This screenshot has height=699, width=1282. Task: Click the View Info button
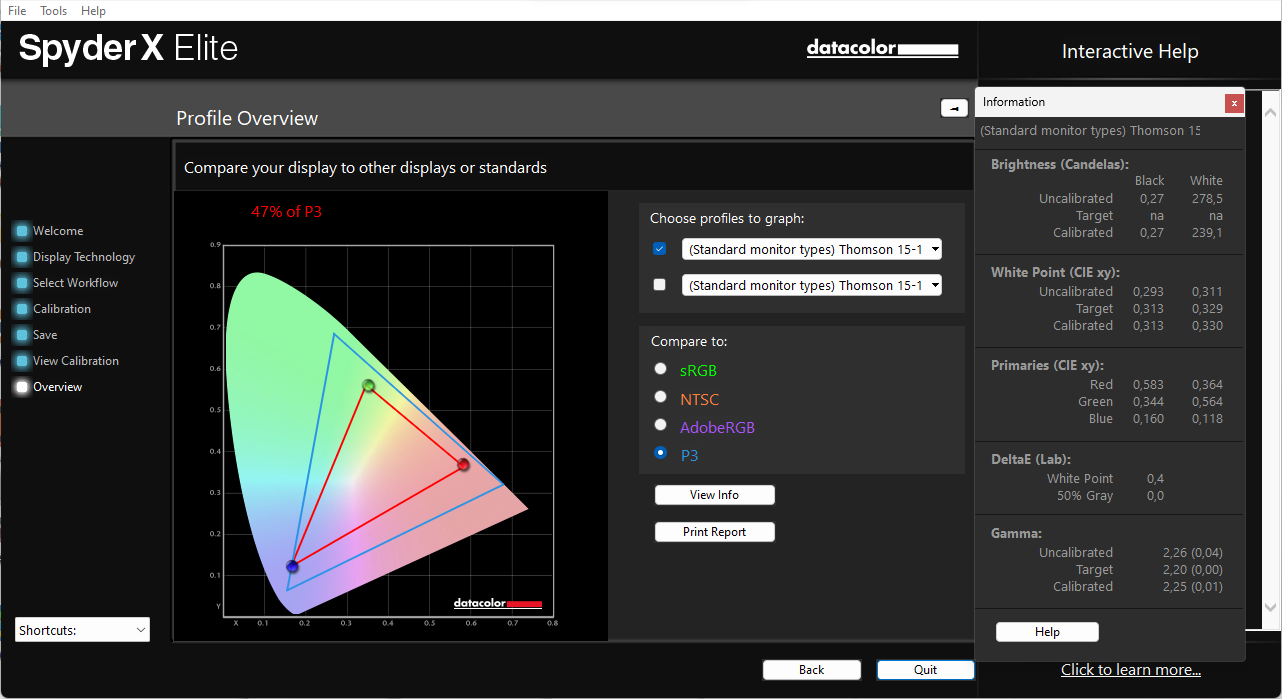pos(715,495)
